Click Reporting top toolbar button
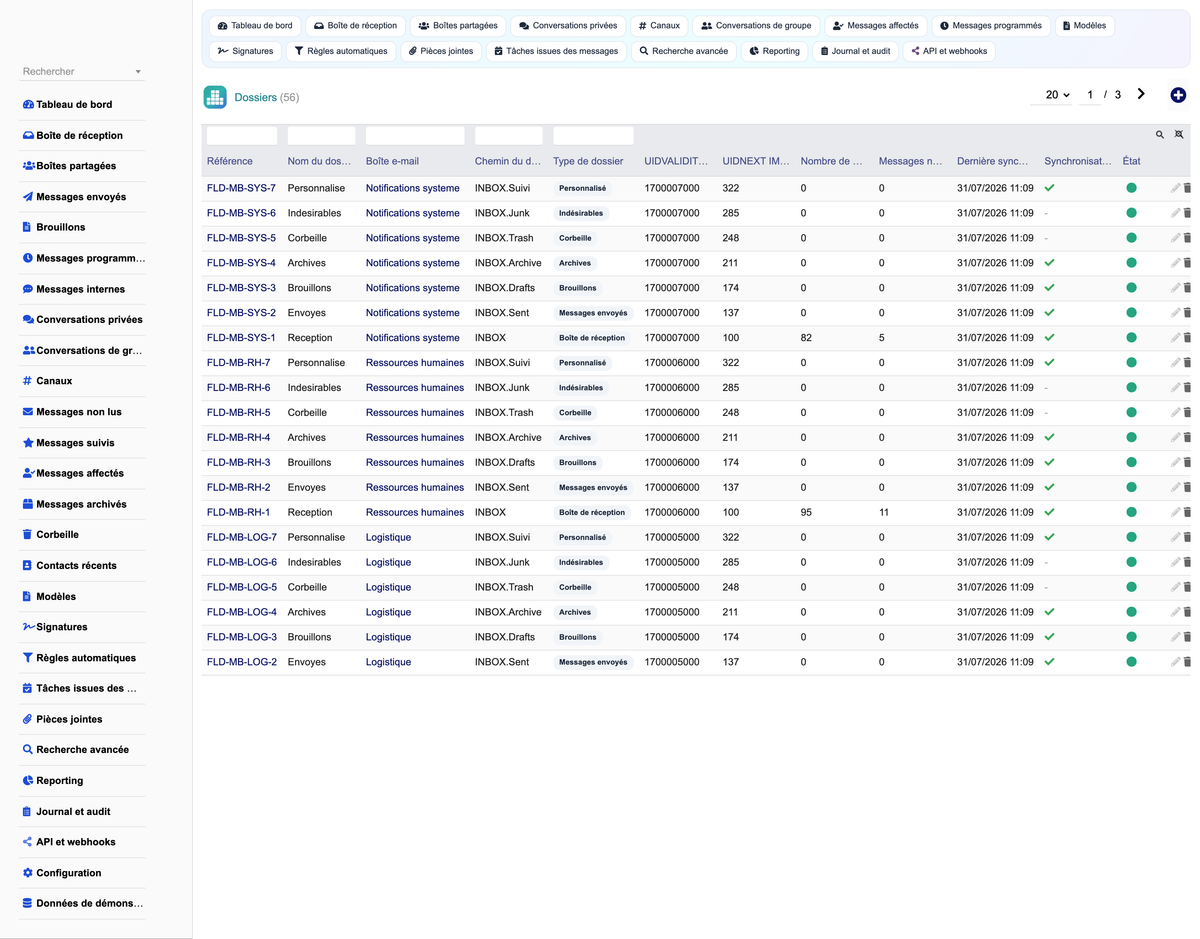 pos(774,51)
